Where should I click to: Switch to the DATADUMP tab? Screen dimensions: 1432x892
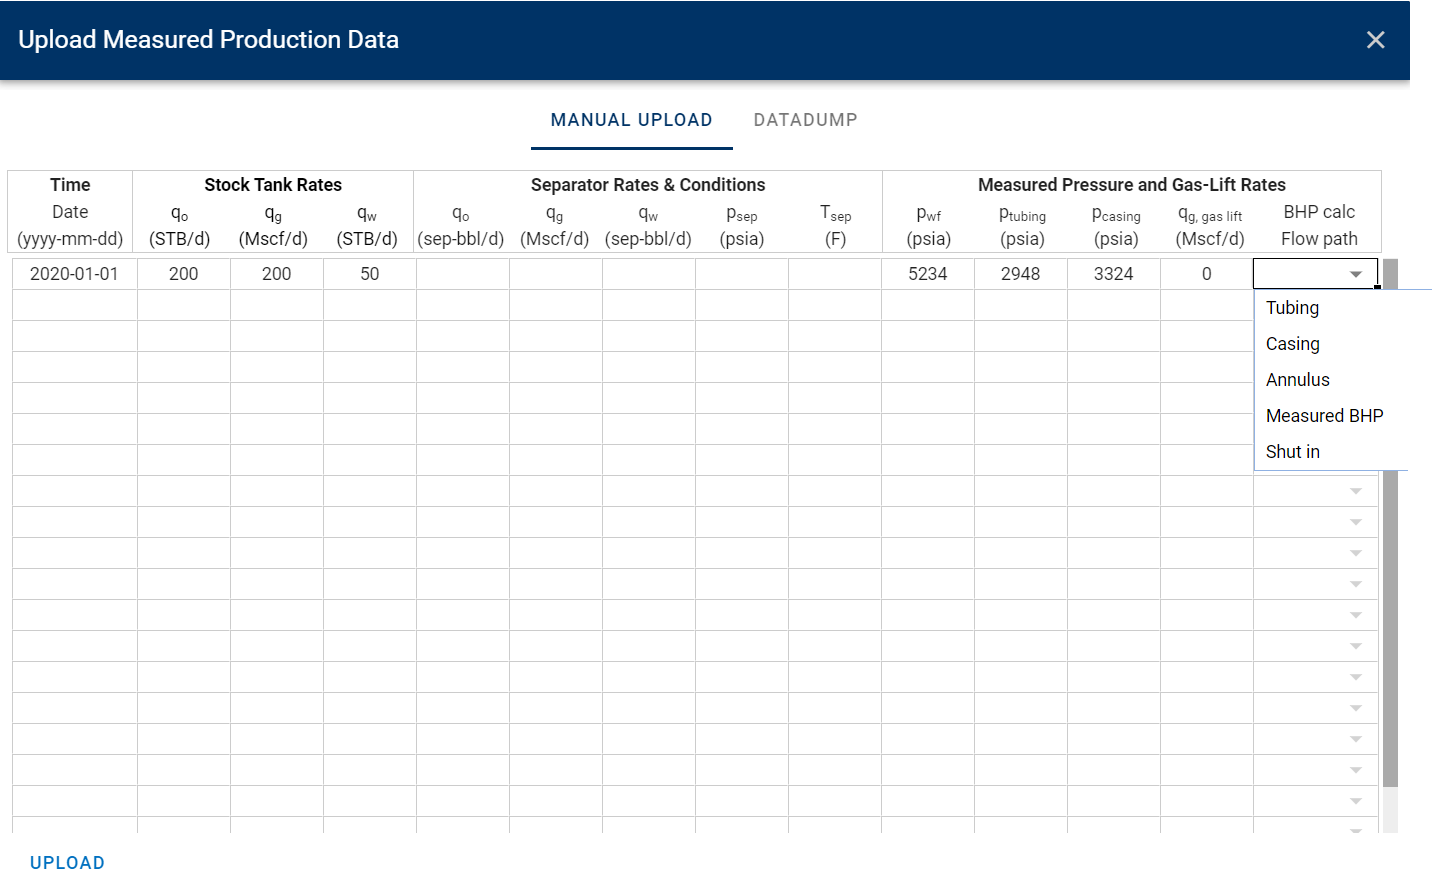coord(805,120)
